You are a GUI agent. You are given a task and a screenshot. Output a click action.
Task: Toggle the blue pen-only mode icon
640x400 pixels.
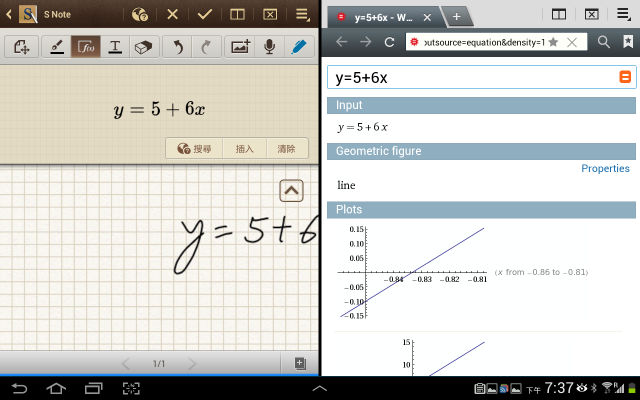[299, 47]
